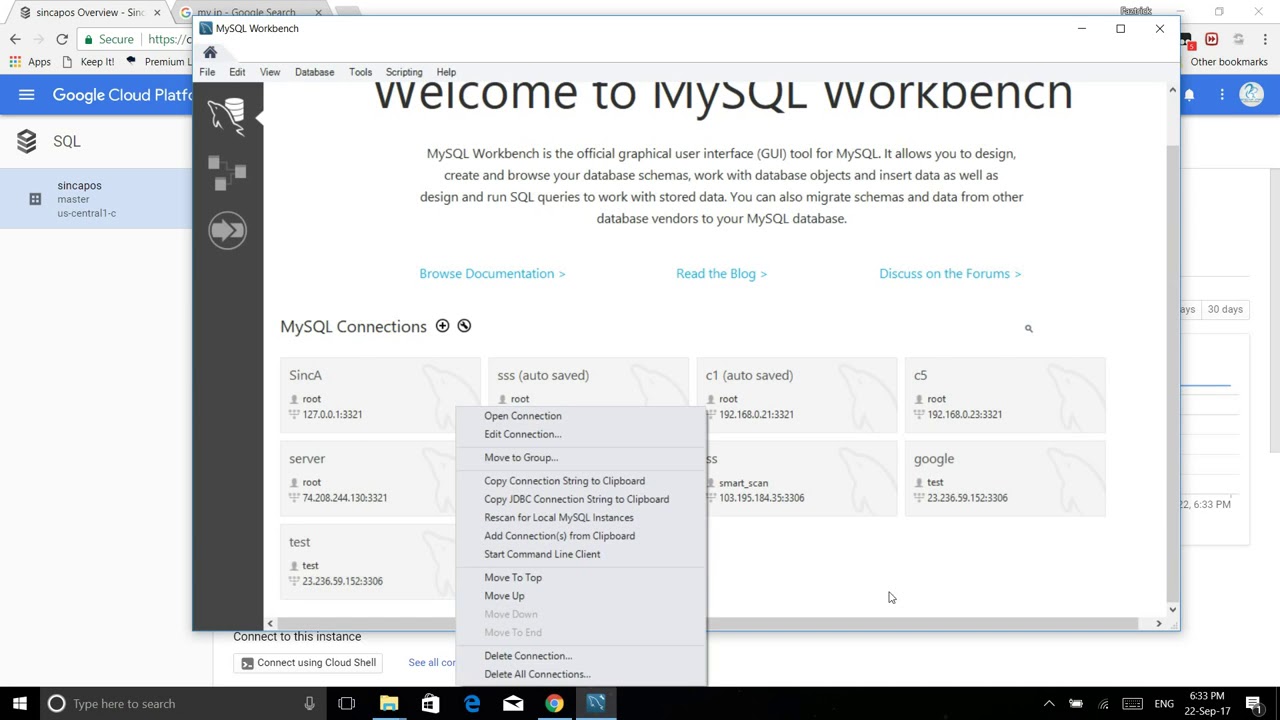Add a new MySQL connection with plus icon

(x=442, y=326)
